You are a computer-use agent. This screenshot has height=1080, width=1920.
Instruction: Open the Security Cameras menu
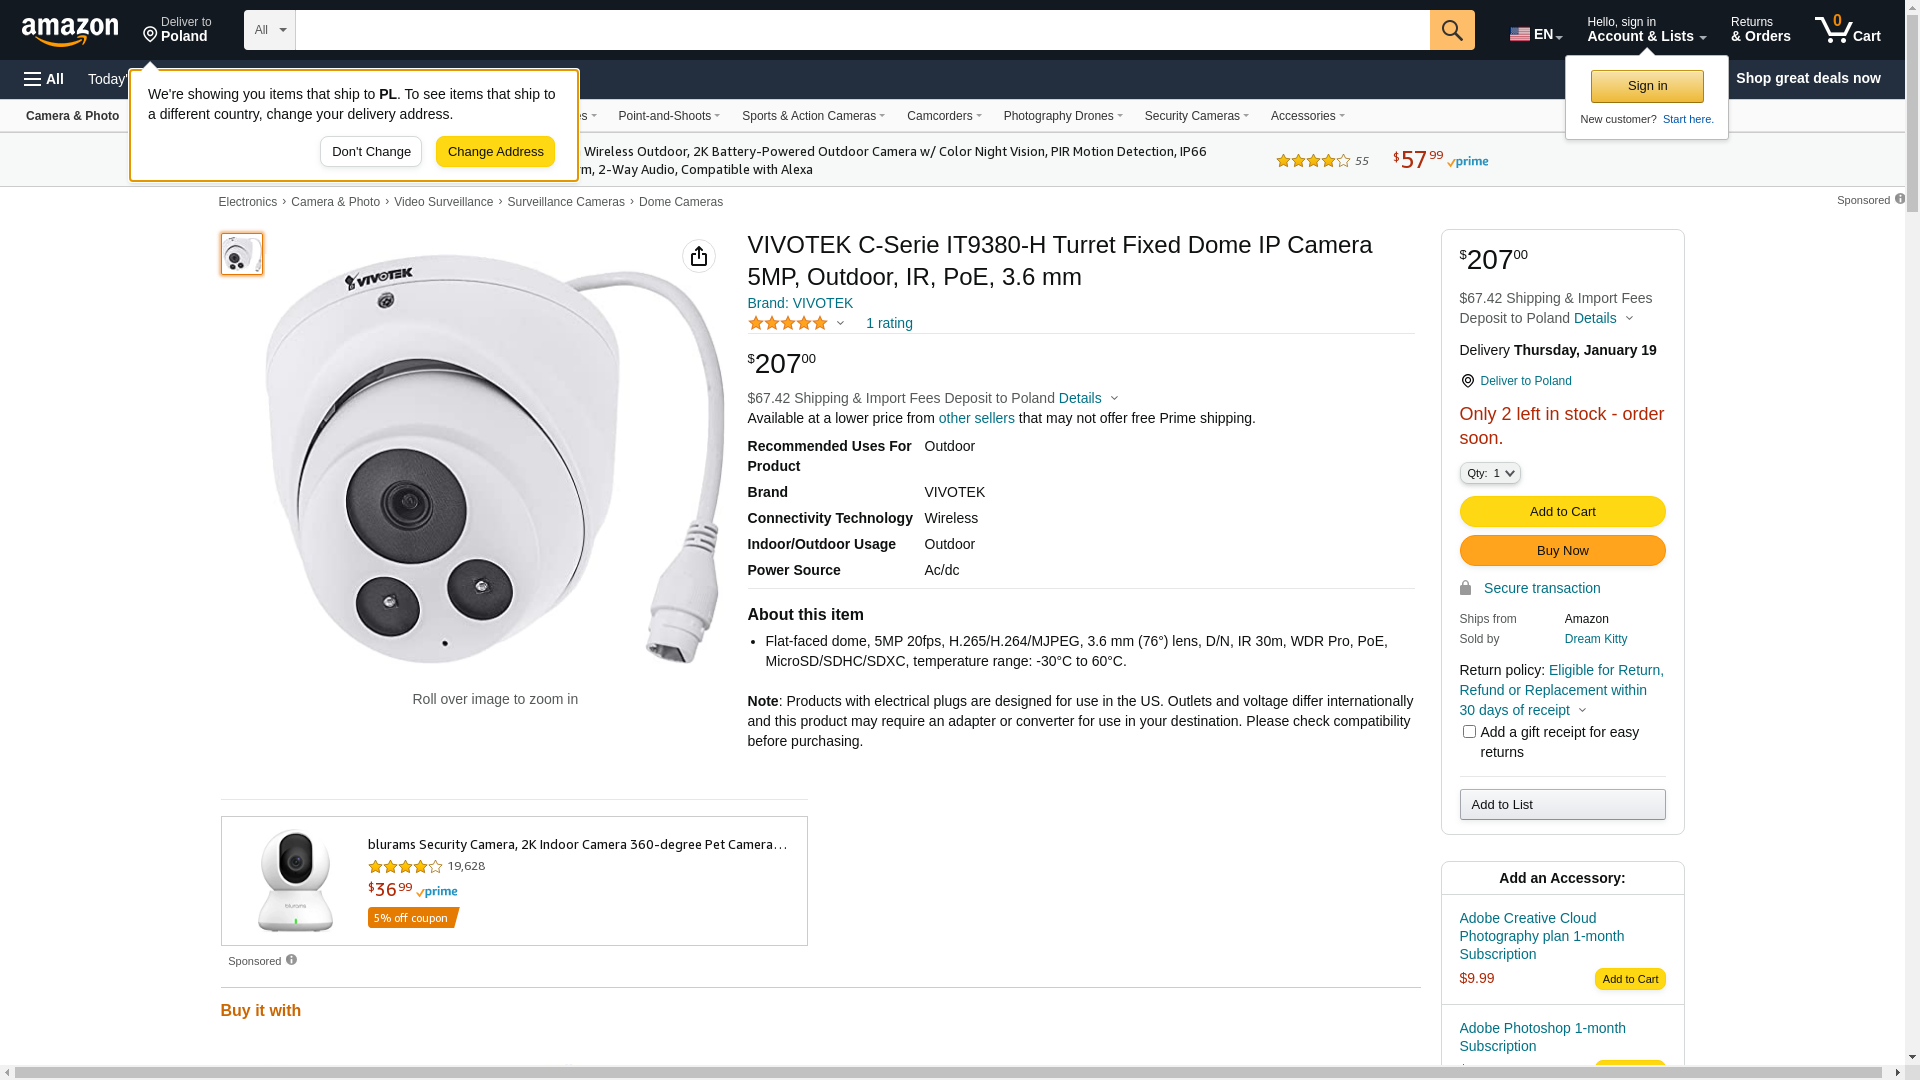click(1196, 116)
